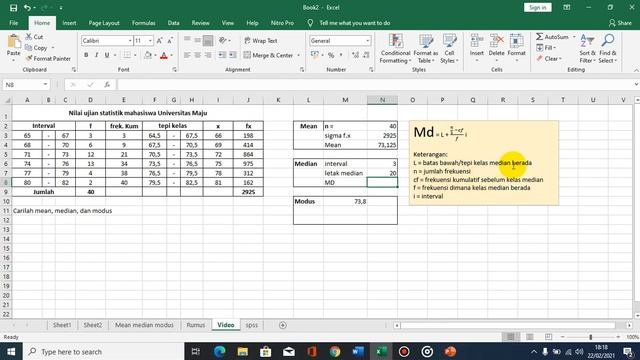This screenshot has height=360, width=640.
Task: Click horizontal scrollbar track
Action: point(508,325)
